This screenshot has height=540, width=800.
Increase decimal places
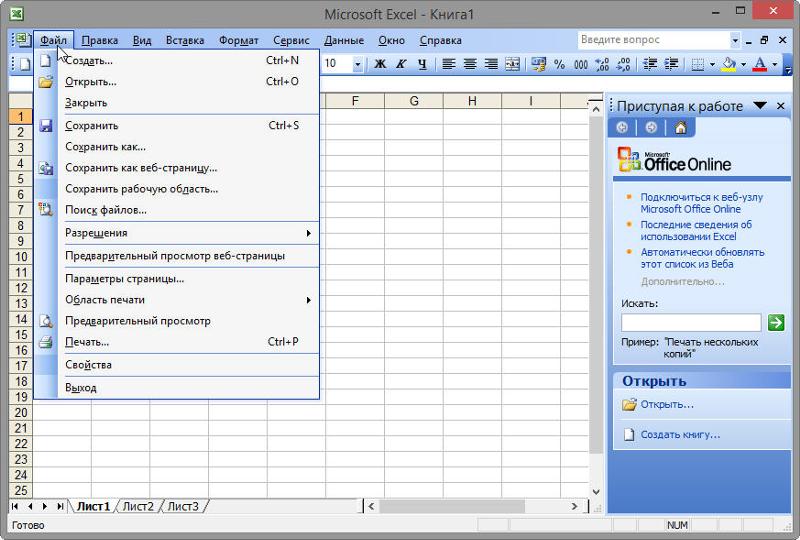click(x=602, y=64)
